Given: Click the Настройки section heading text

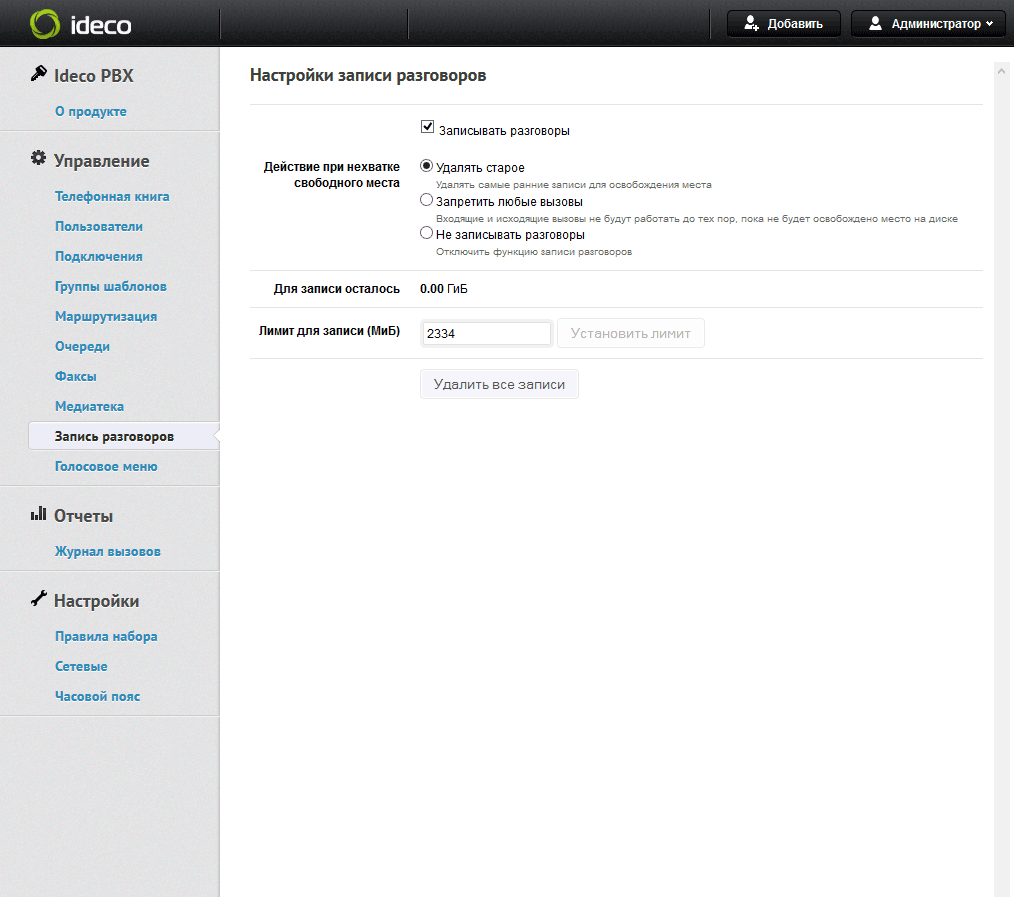Looking at the screenshot, I should 96,601.
